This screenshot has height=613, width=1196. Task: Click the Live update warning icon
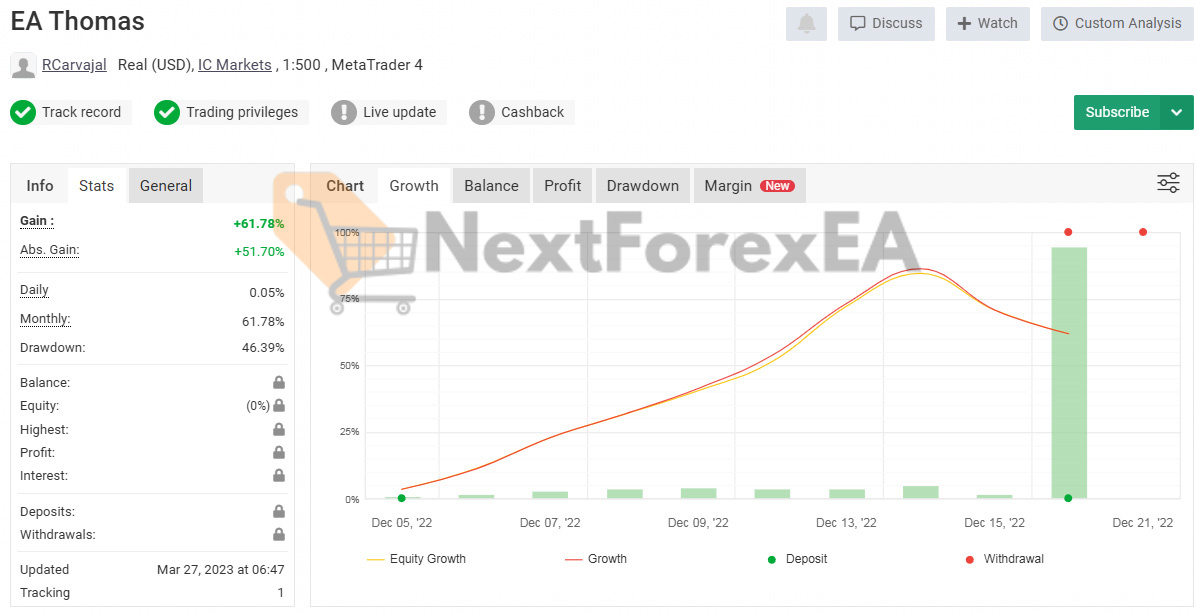click(x=344, y=112)
